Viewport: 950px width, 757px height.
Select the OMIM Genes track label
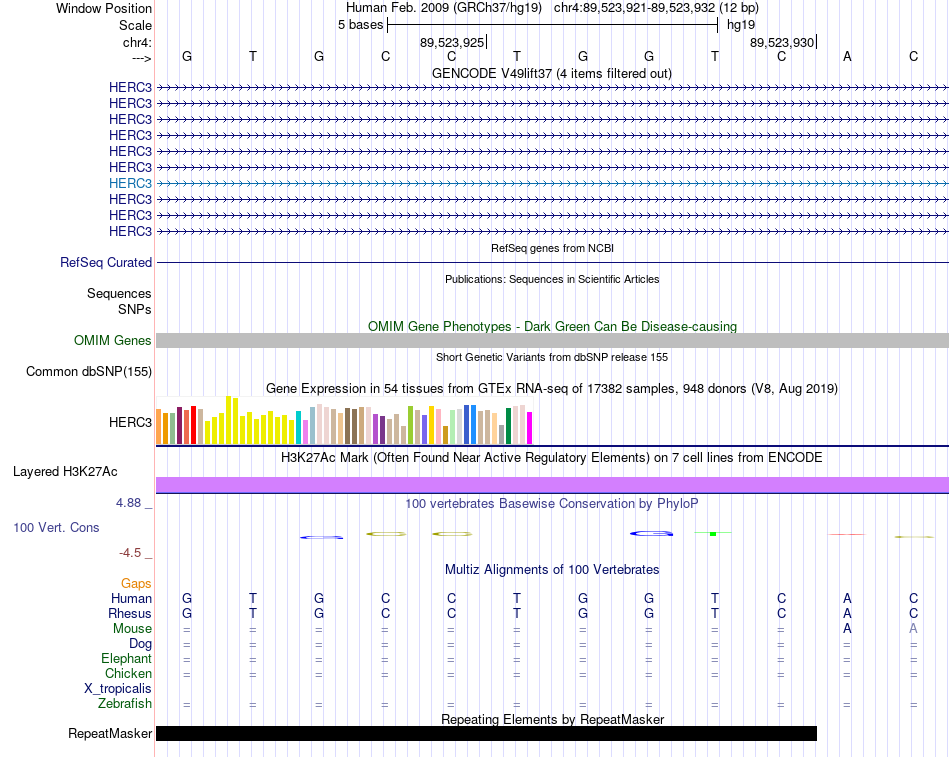click(113, 341)
